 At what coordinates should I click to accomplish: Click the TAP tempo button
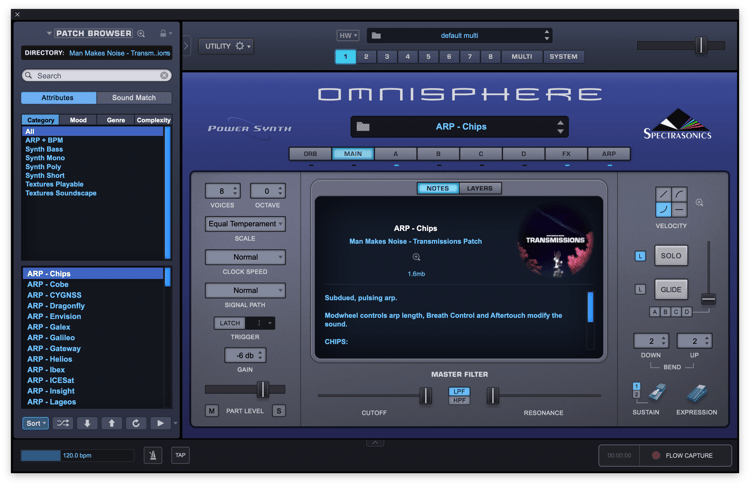(x=180, y=455)
